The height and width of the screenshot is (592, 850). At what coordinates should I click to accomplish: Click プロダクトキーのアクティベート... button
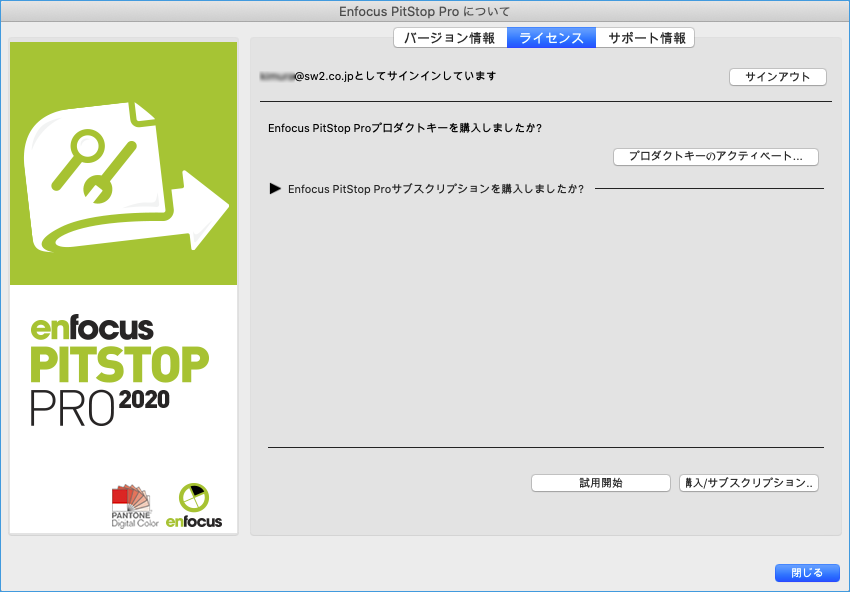(x=716, y=157)
